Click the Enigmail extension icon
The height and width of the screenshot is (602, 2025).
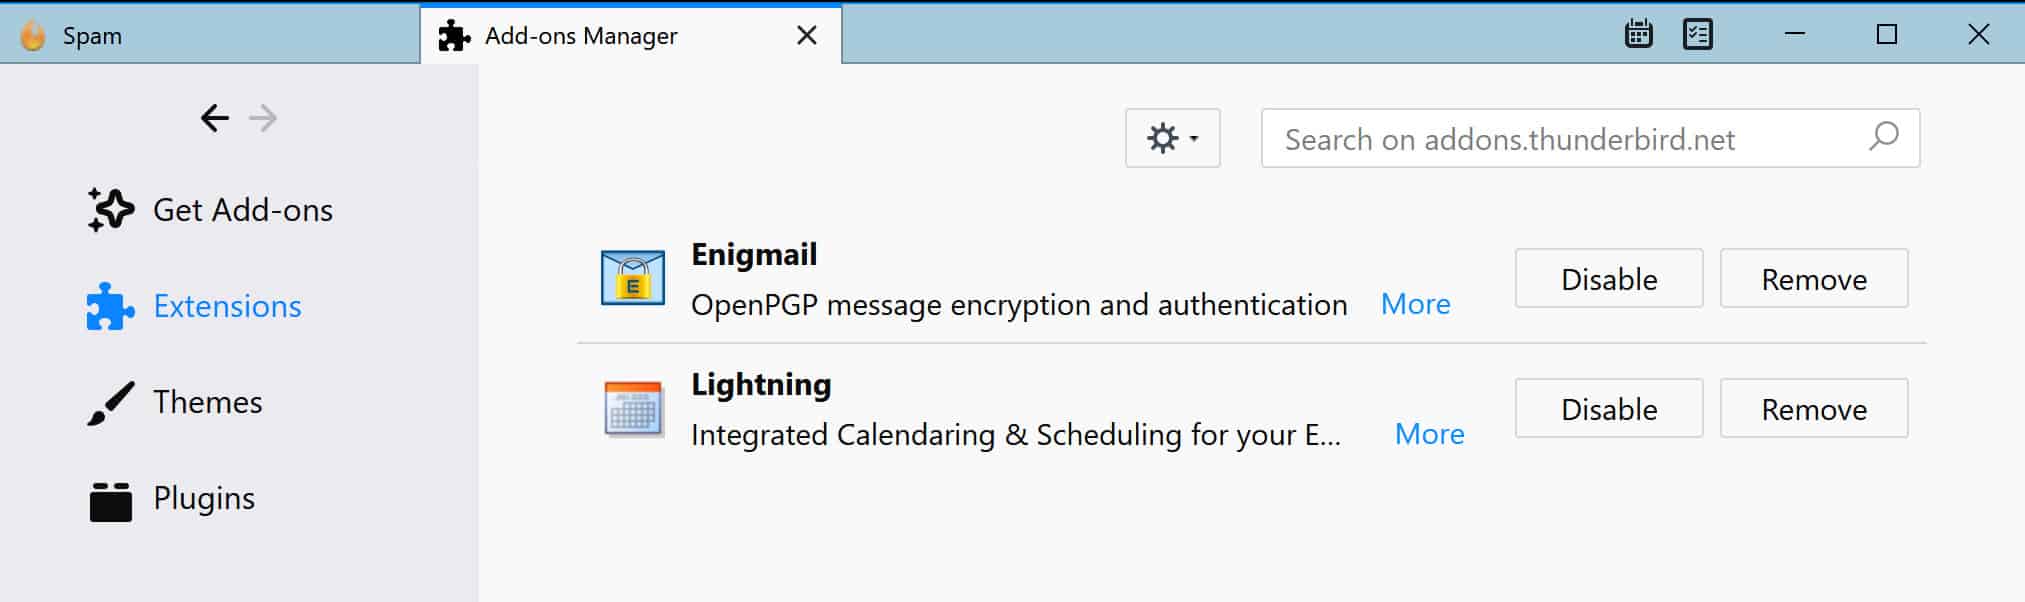point(633,278)
